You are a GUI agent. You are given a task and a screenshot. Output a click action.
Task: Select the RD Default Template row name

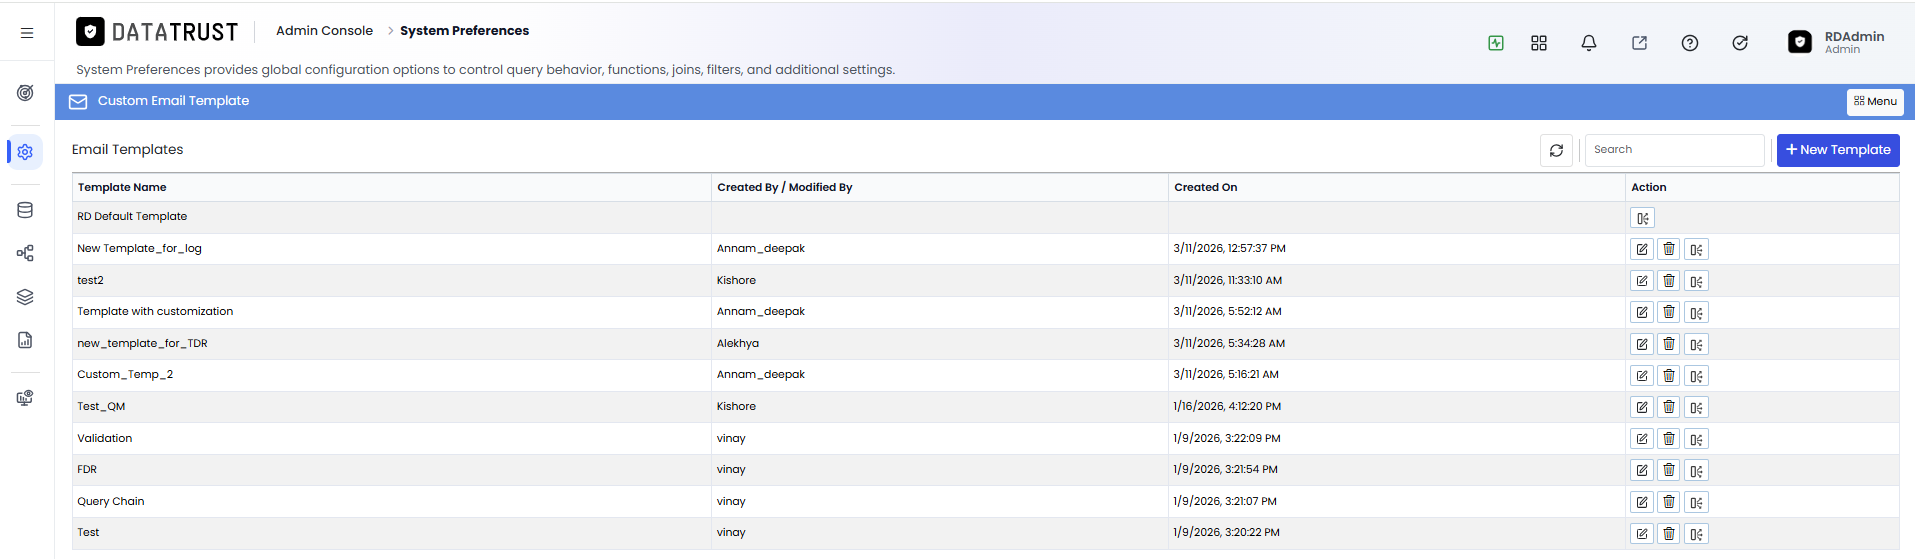pos(132,217)
